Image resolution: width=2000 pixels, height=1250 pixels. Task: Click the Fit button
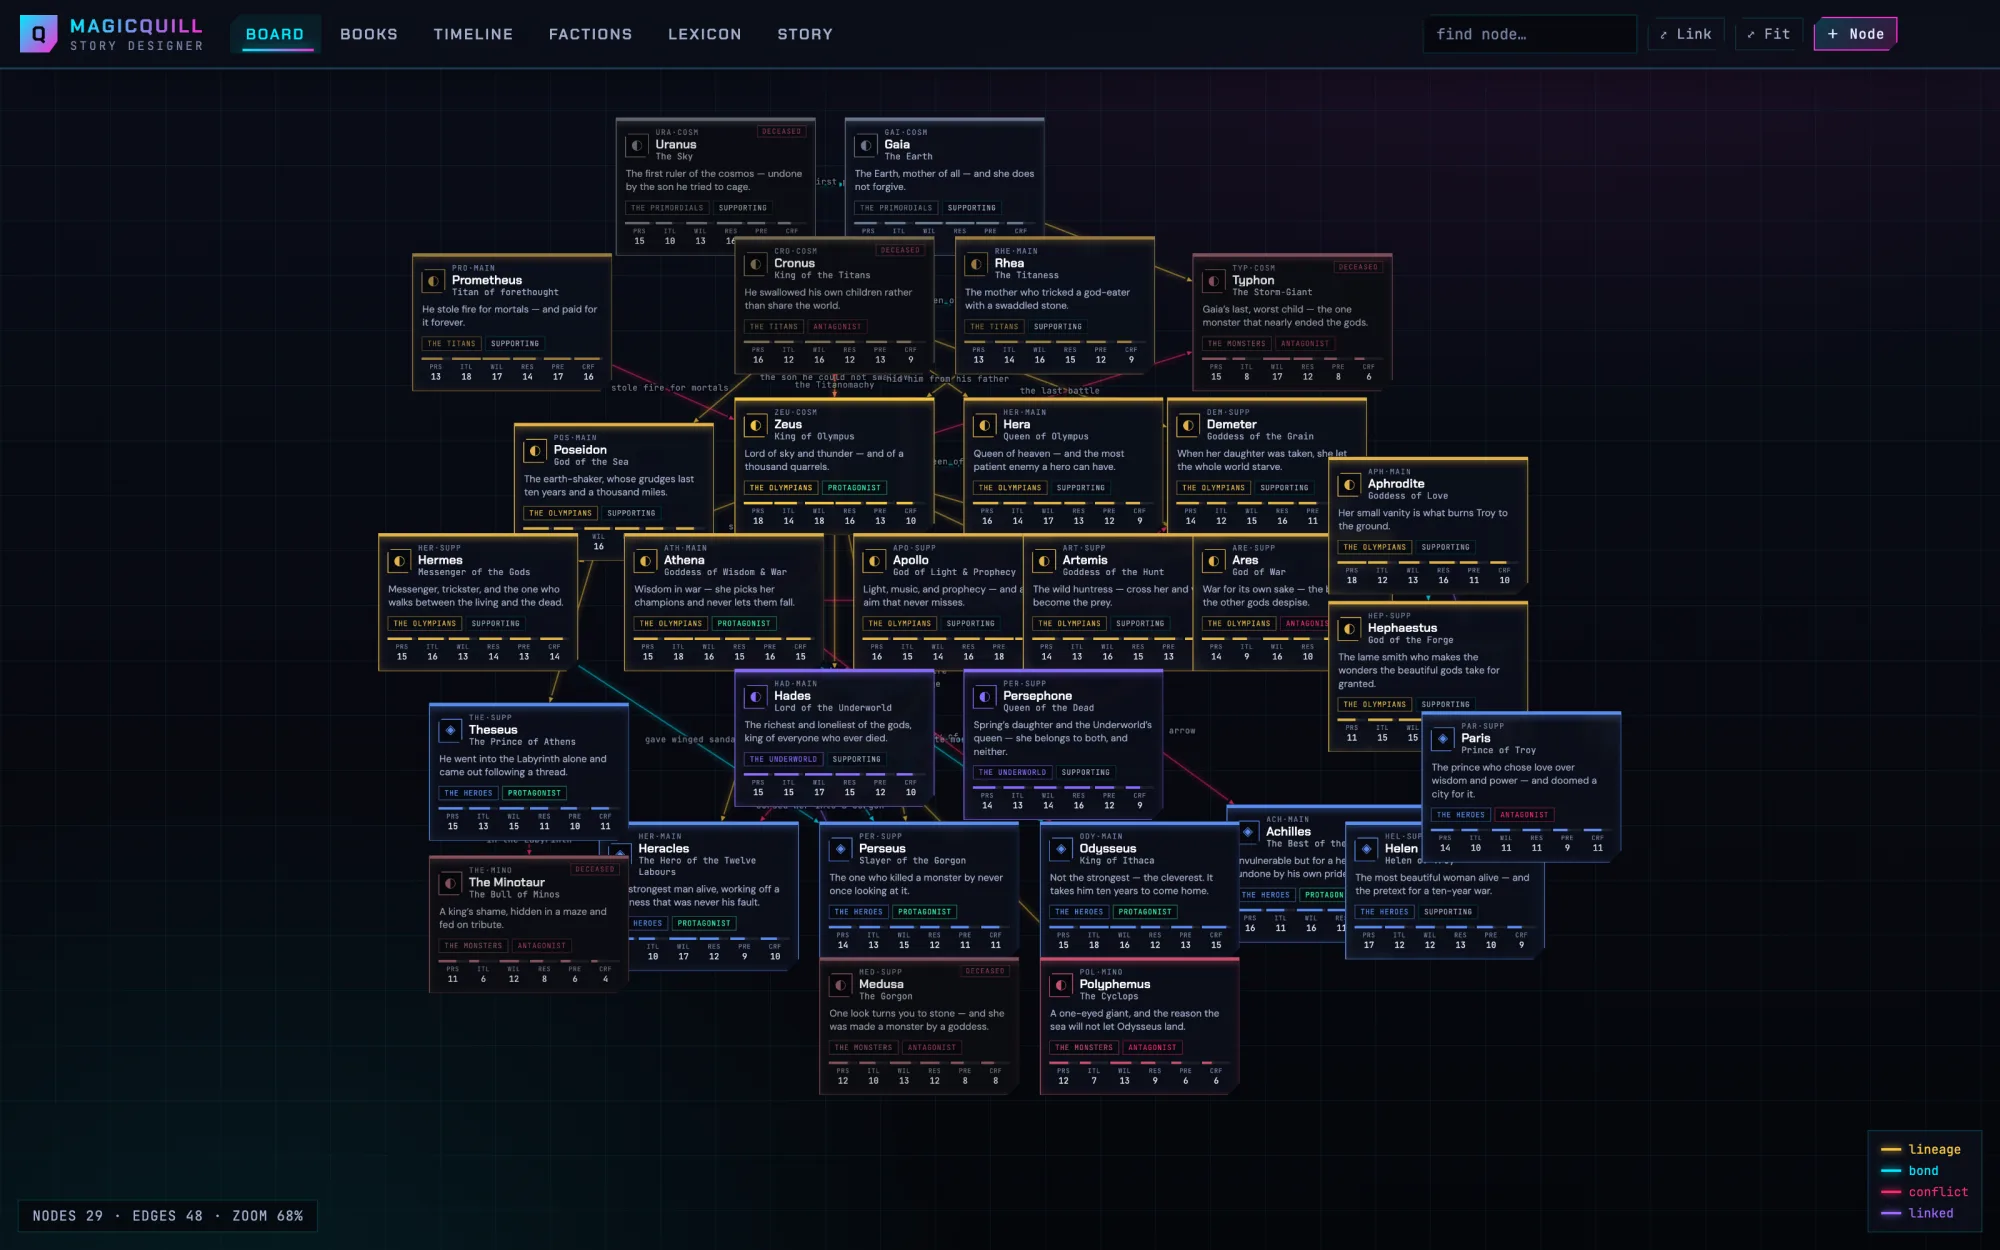tap(1768, 34)
